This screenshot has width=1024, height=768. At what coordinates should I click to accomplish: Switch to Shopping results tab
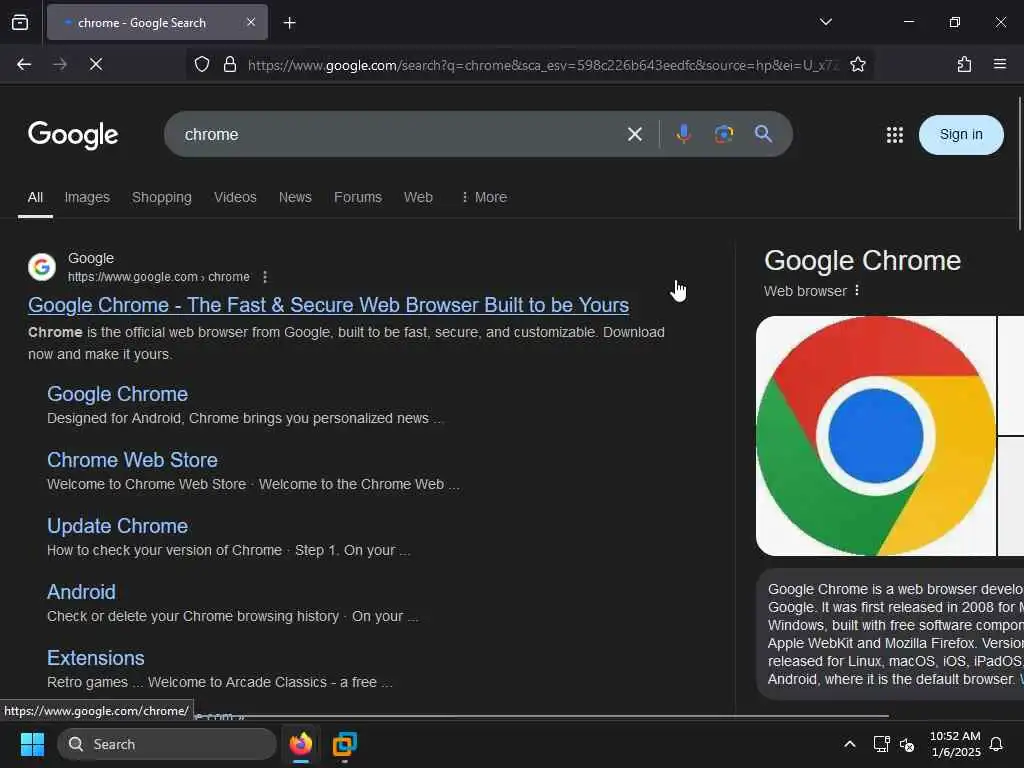[x=162, y=197]
